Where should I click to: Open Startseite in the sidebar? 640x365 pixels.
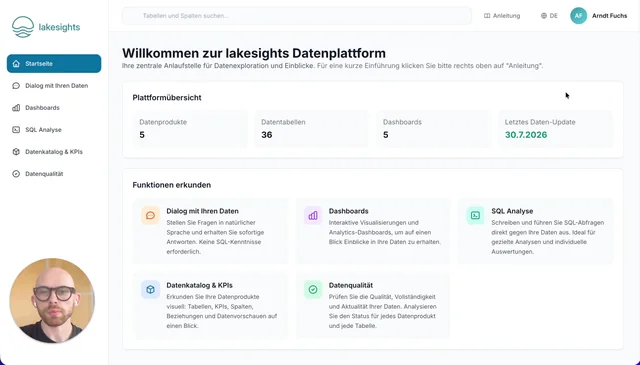point(54,64)
